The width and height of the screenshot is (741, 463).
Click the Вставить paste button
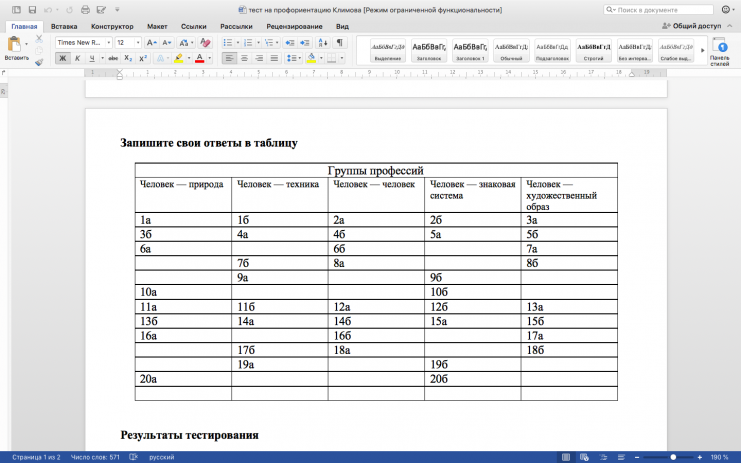(16, 51)
